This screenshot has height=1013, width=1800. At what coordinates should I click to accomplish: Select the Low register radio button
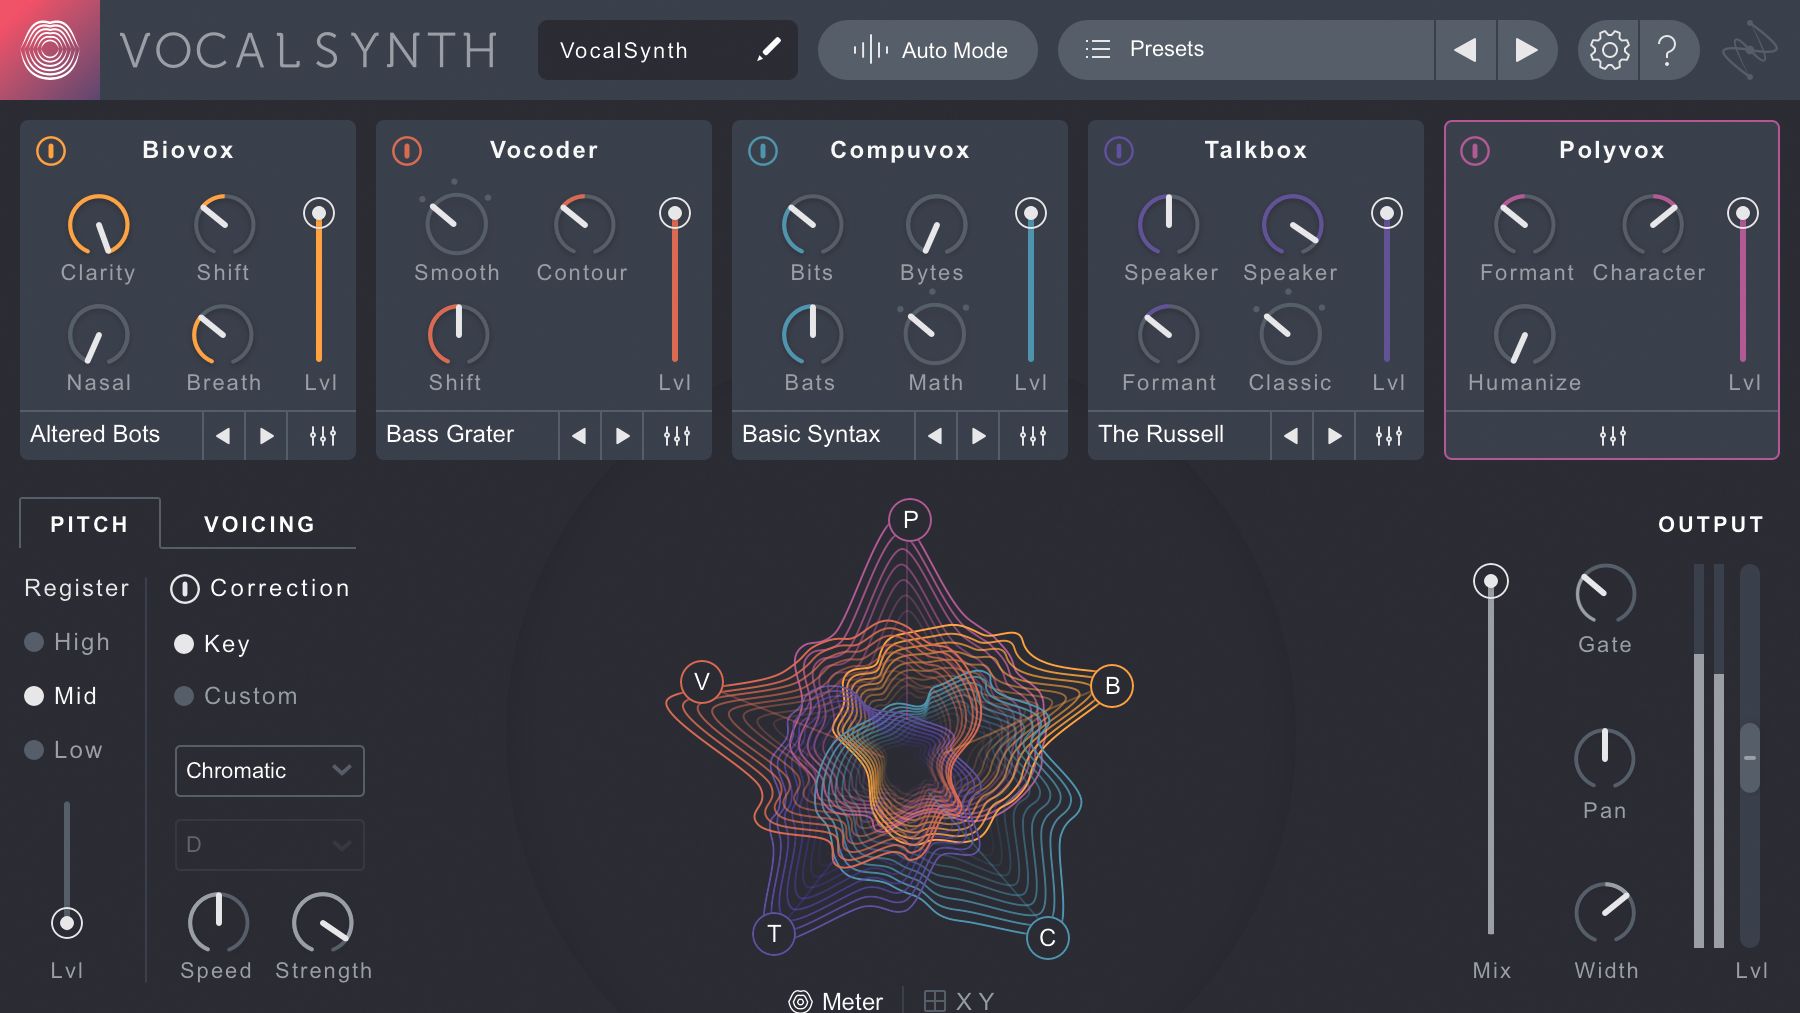coord(33,749)
